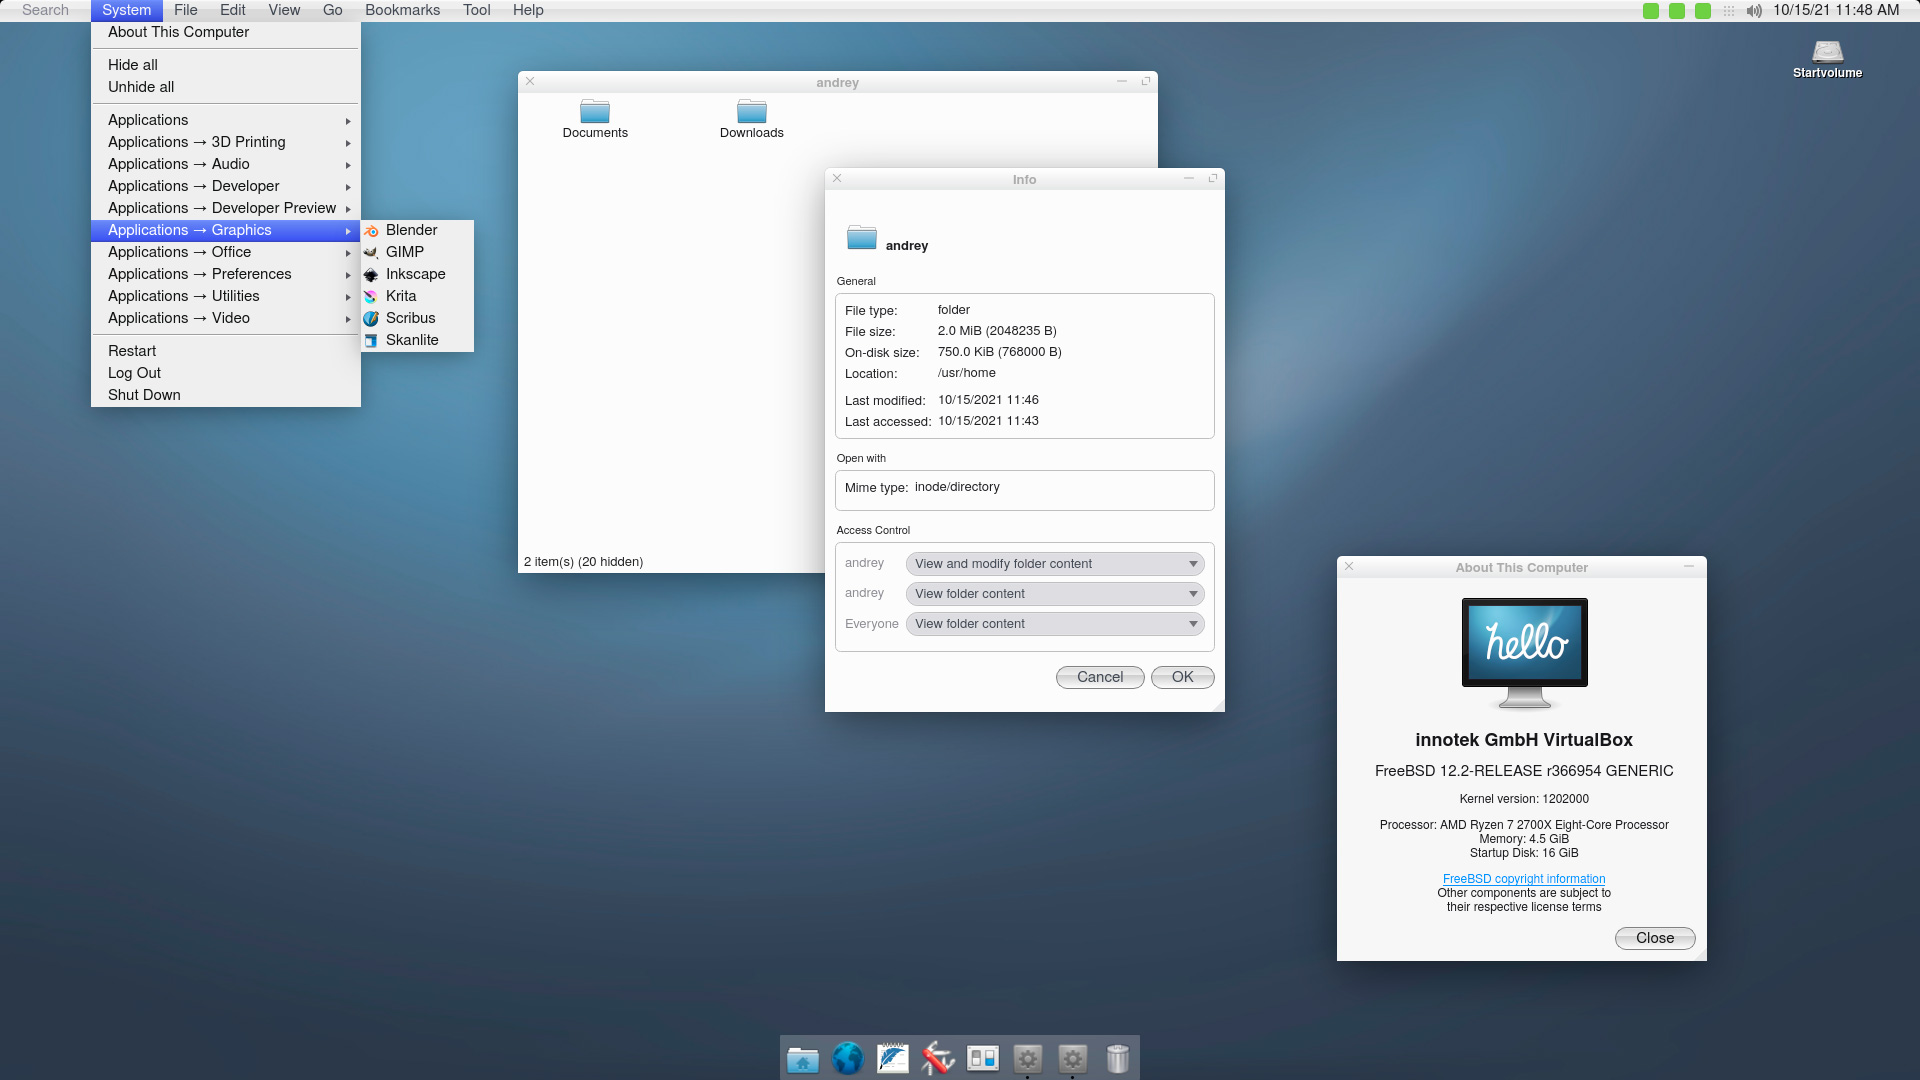Launch the globe web browser in dock

click(x=847, y=1059)
